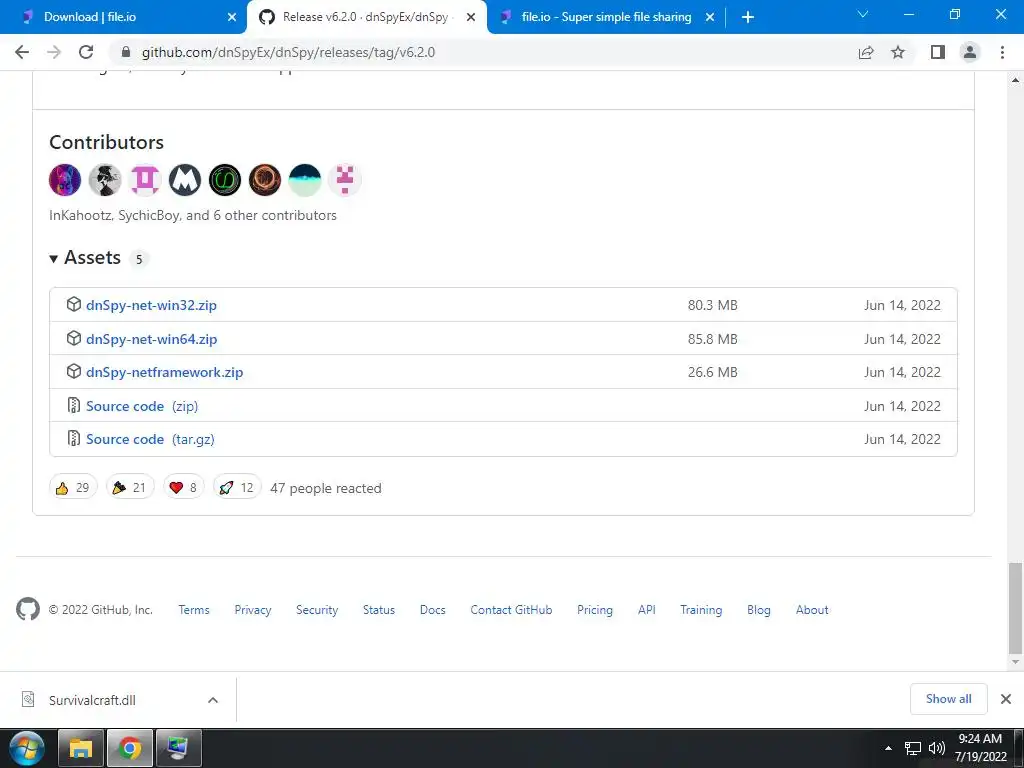Click the 47 people reacted text
The image size is (1024, 768).
click(x=326, y=488)
